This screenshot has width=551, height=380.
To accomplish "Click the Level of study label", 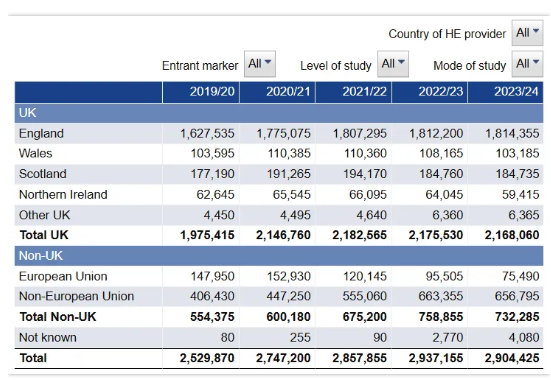I will click(336, 65).
